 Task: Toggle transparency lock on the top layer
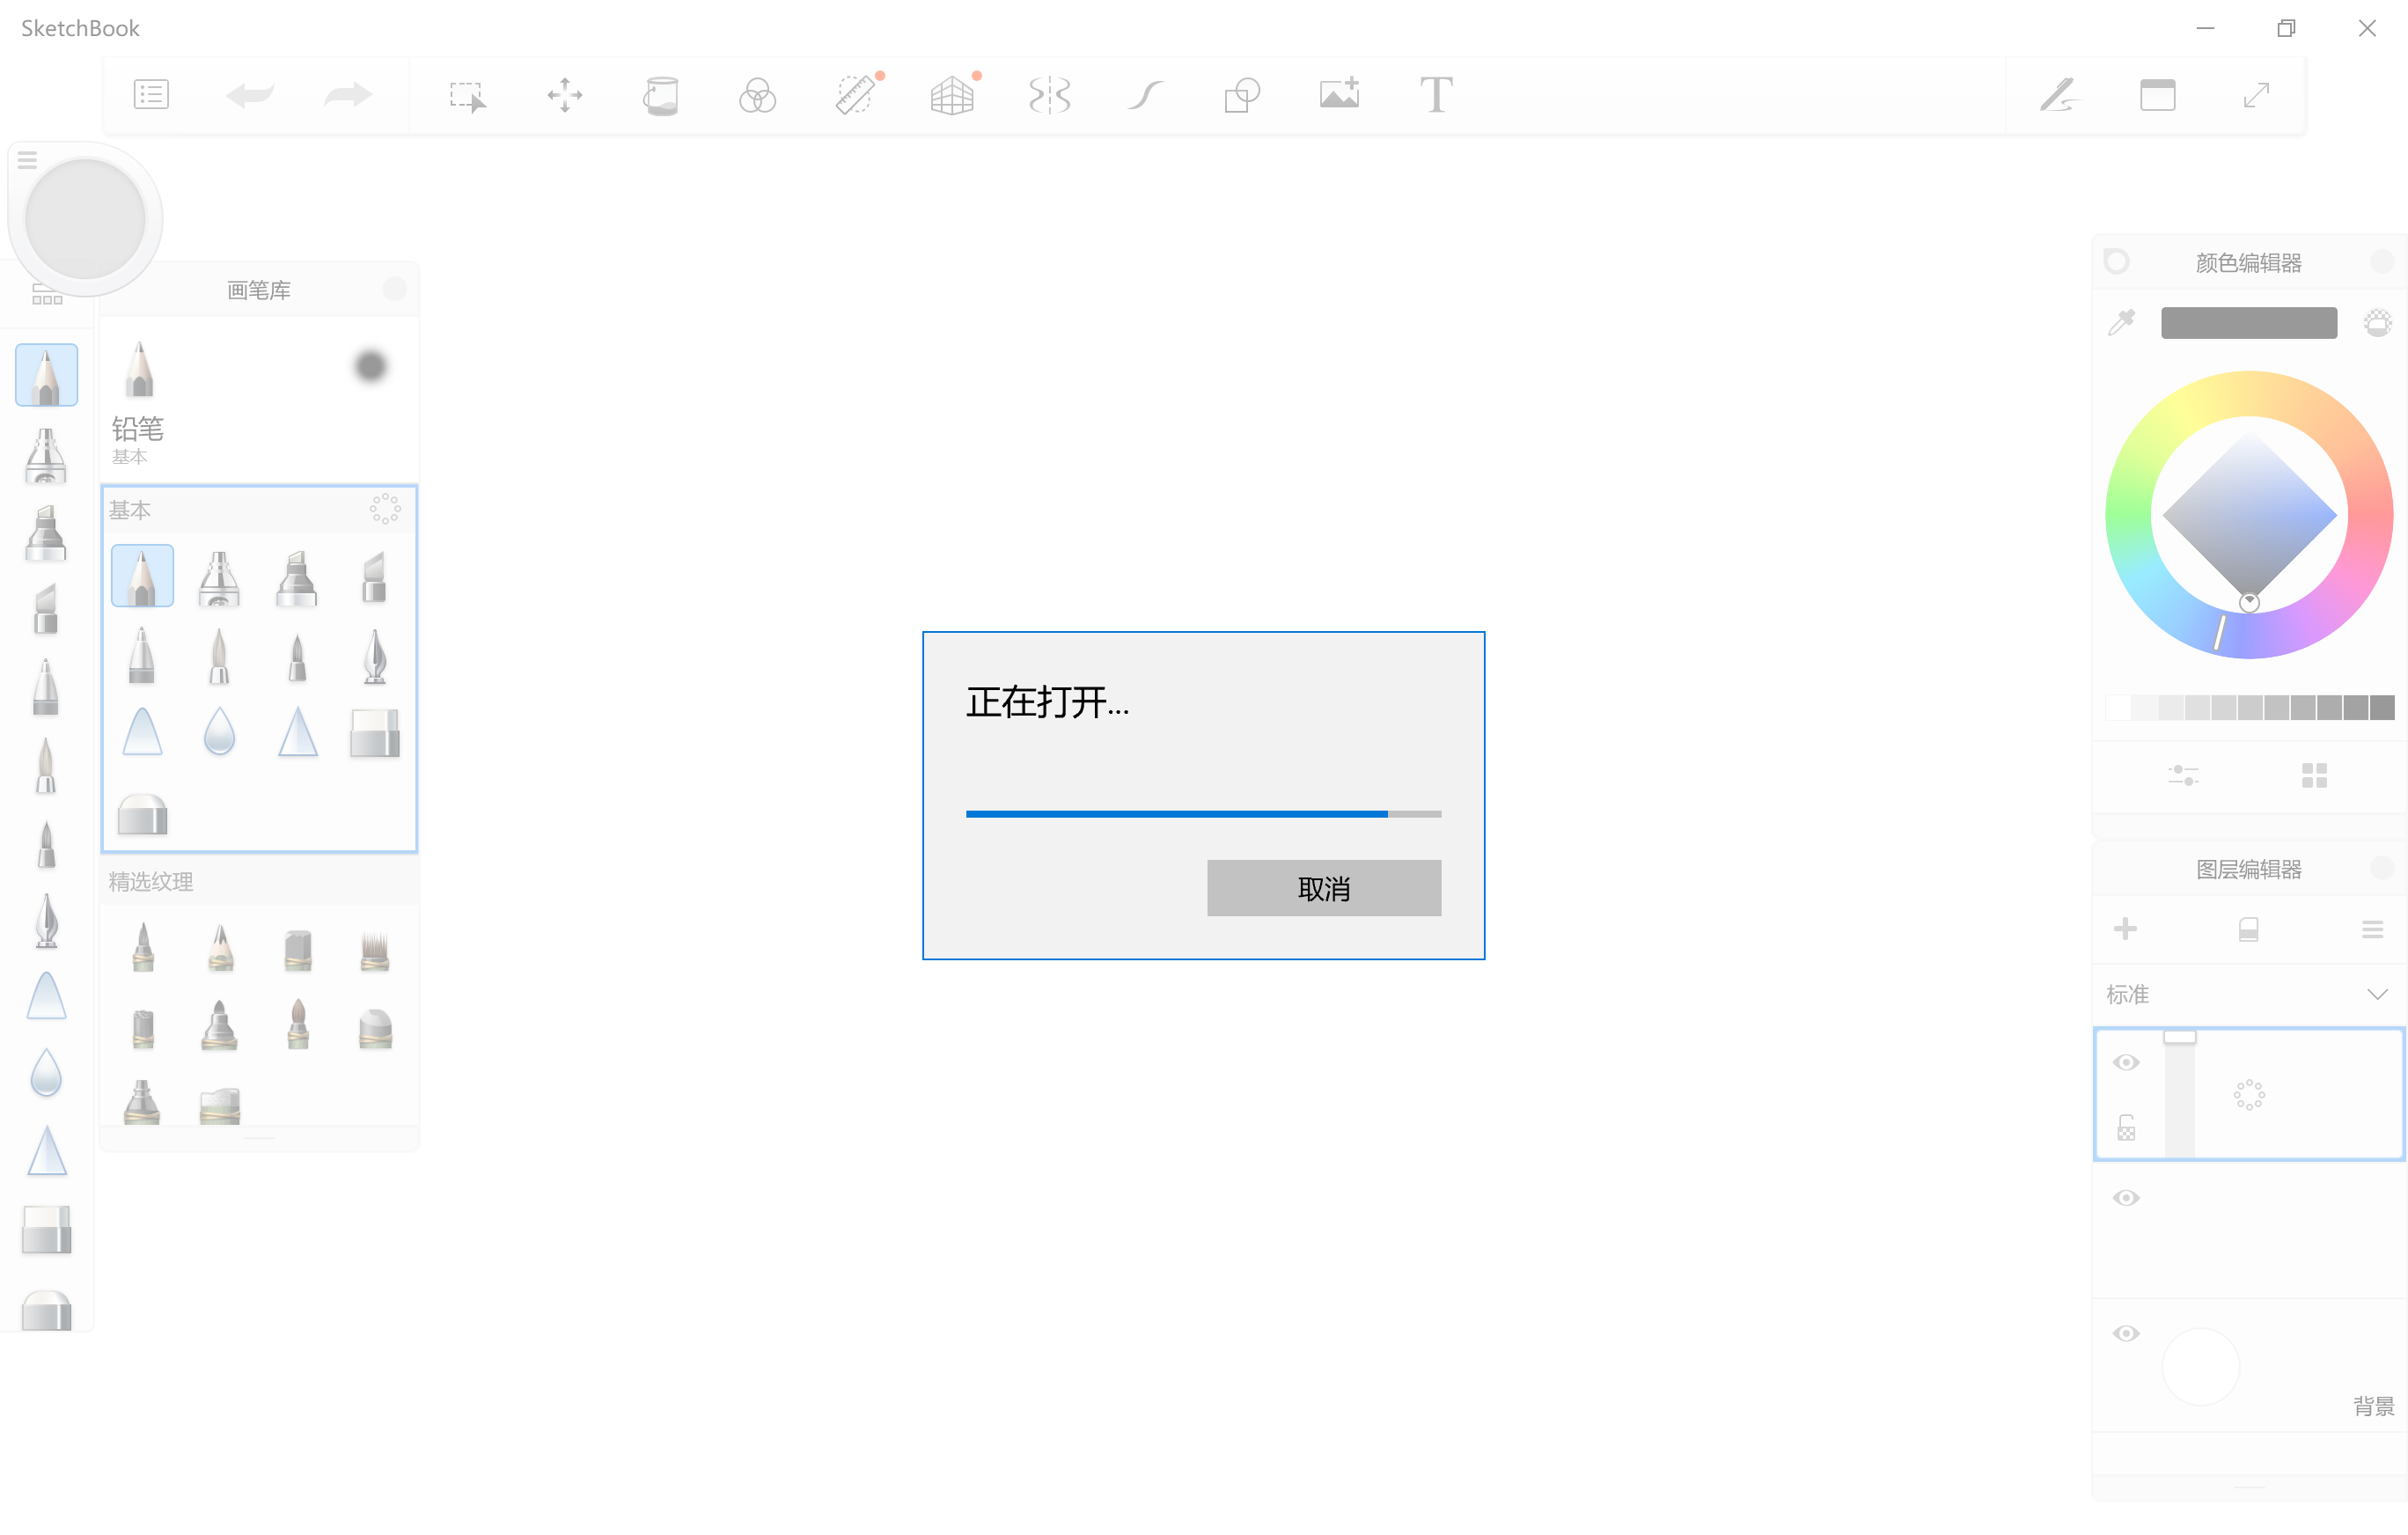2126,1128
